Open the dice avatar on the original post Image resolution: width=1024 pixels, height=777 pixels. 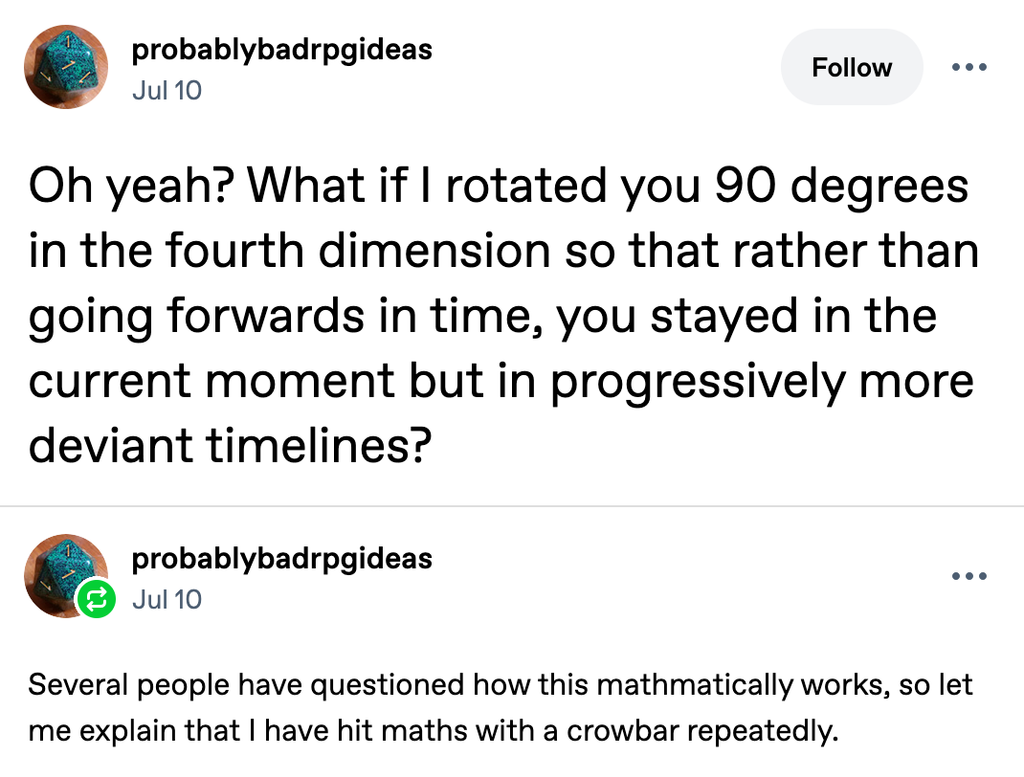(66, 67)
